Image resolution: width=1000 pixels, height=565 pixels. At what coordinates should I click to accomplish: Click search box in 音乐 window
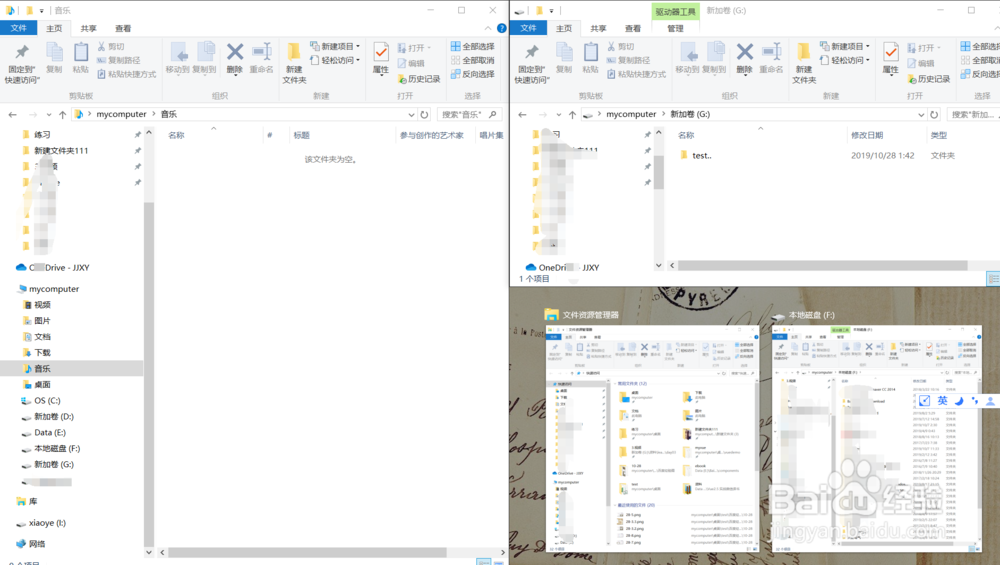470,115
